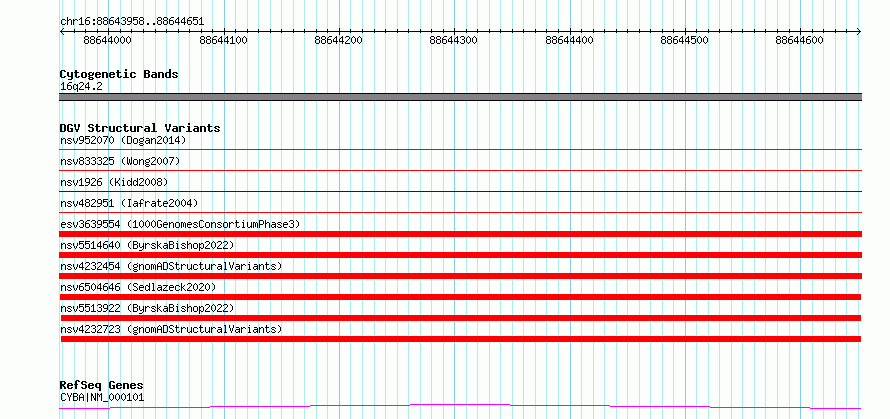This screenshot has width=890, height=419.
Task: Open variant nsv5514640 (ByrskaBishop2022)
Action: 147,245
